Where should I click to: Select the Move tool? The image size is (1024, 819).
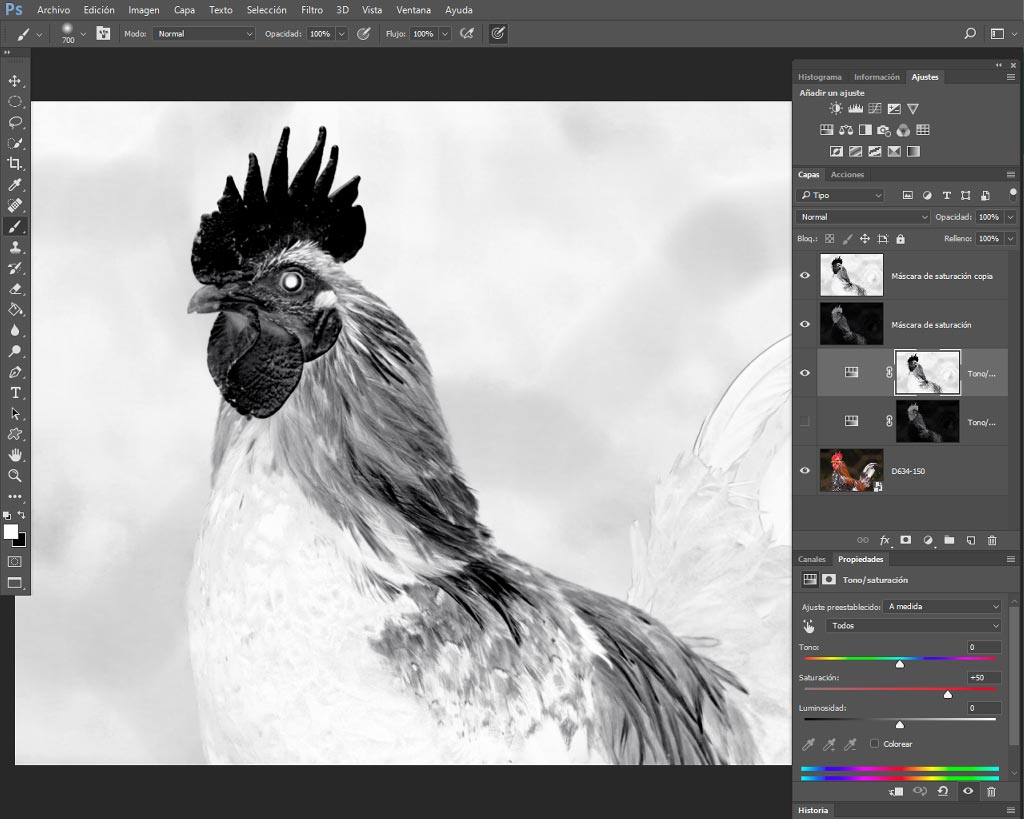(14, 81)
